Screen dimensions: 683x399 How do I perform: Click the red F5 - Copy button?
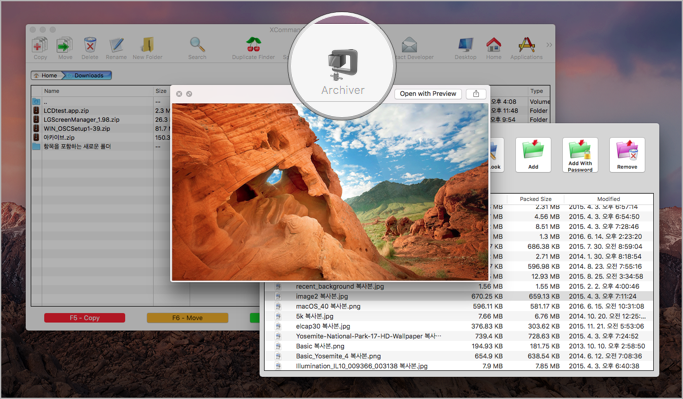85,318
